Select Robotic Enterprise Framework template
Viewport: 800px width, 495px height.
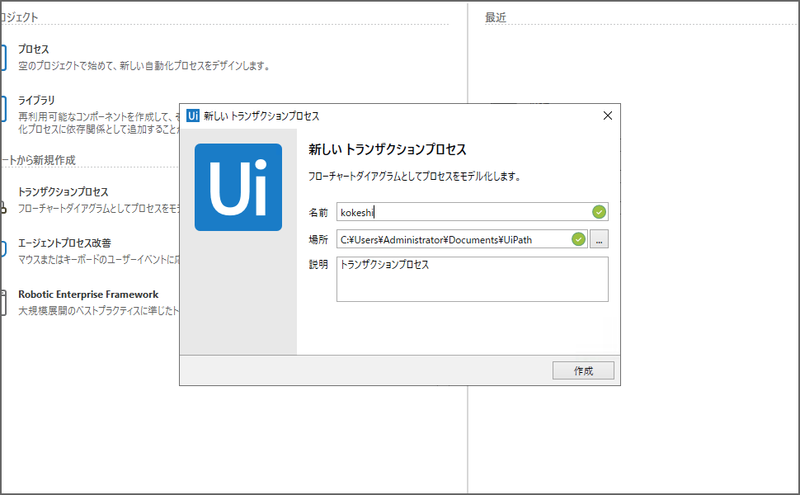tap(88, 294)
